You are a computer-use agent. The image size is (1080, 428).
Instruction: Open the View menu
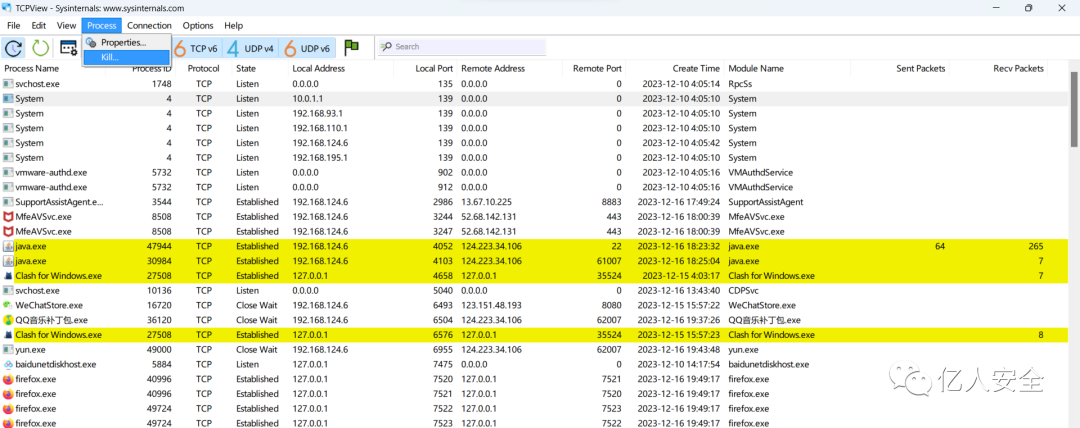coord(66,26)
